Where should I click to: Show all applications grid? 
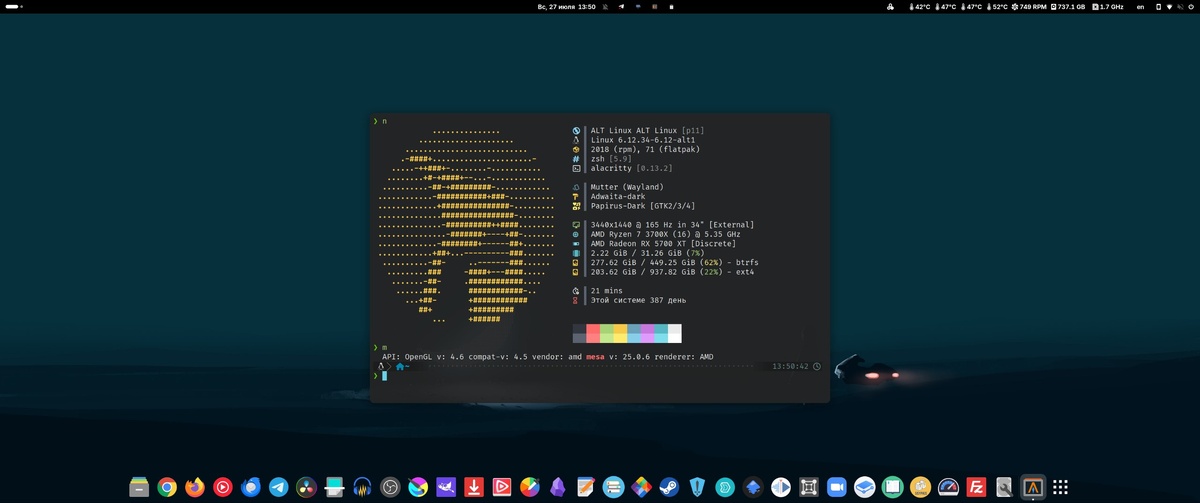pyautogui.click(x=1061, y=487)
